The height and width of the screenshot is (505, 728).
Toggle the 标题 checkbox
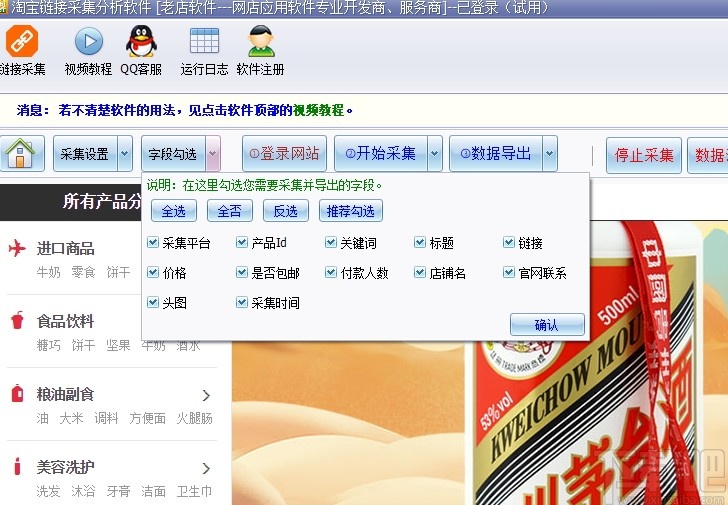(420, 242)
